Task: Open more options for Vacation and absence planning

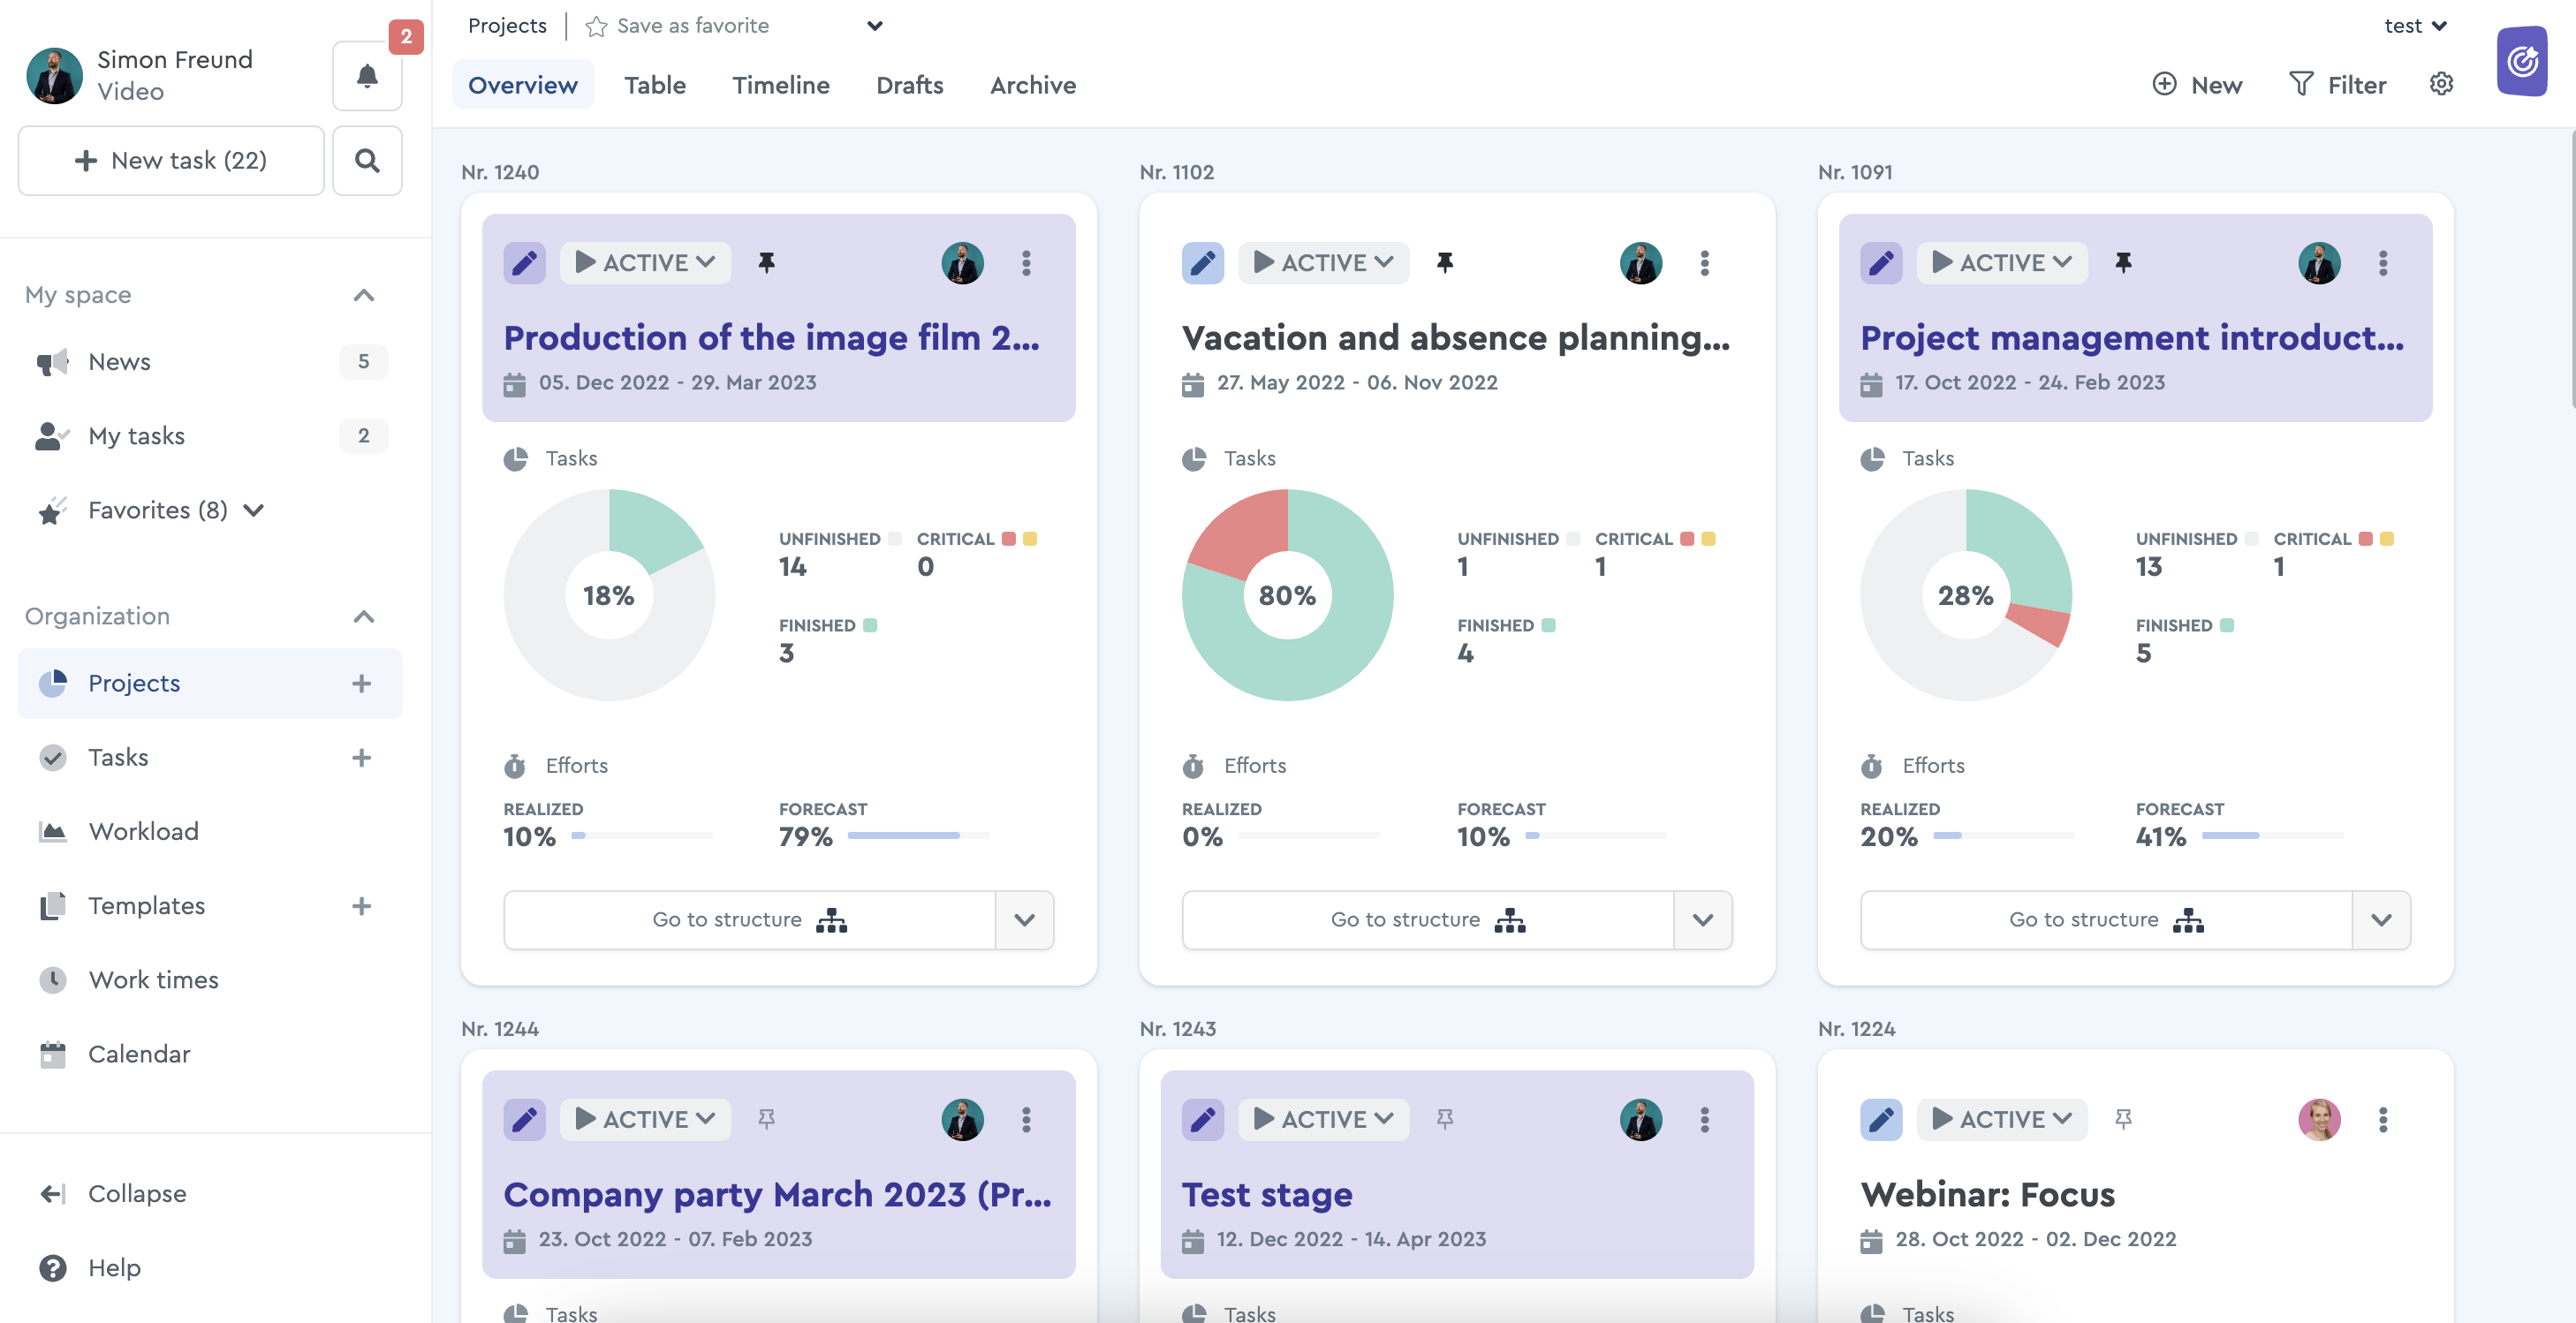Action: tap(1704, 263)
